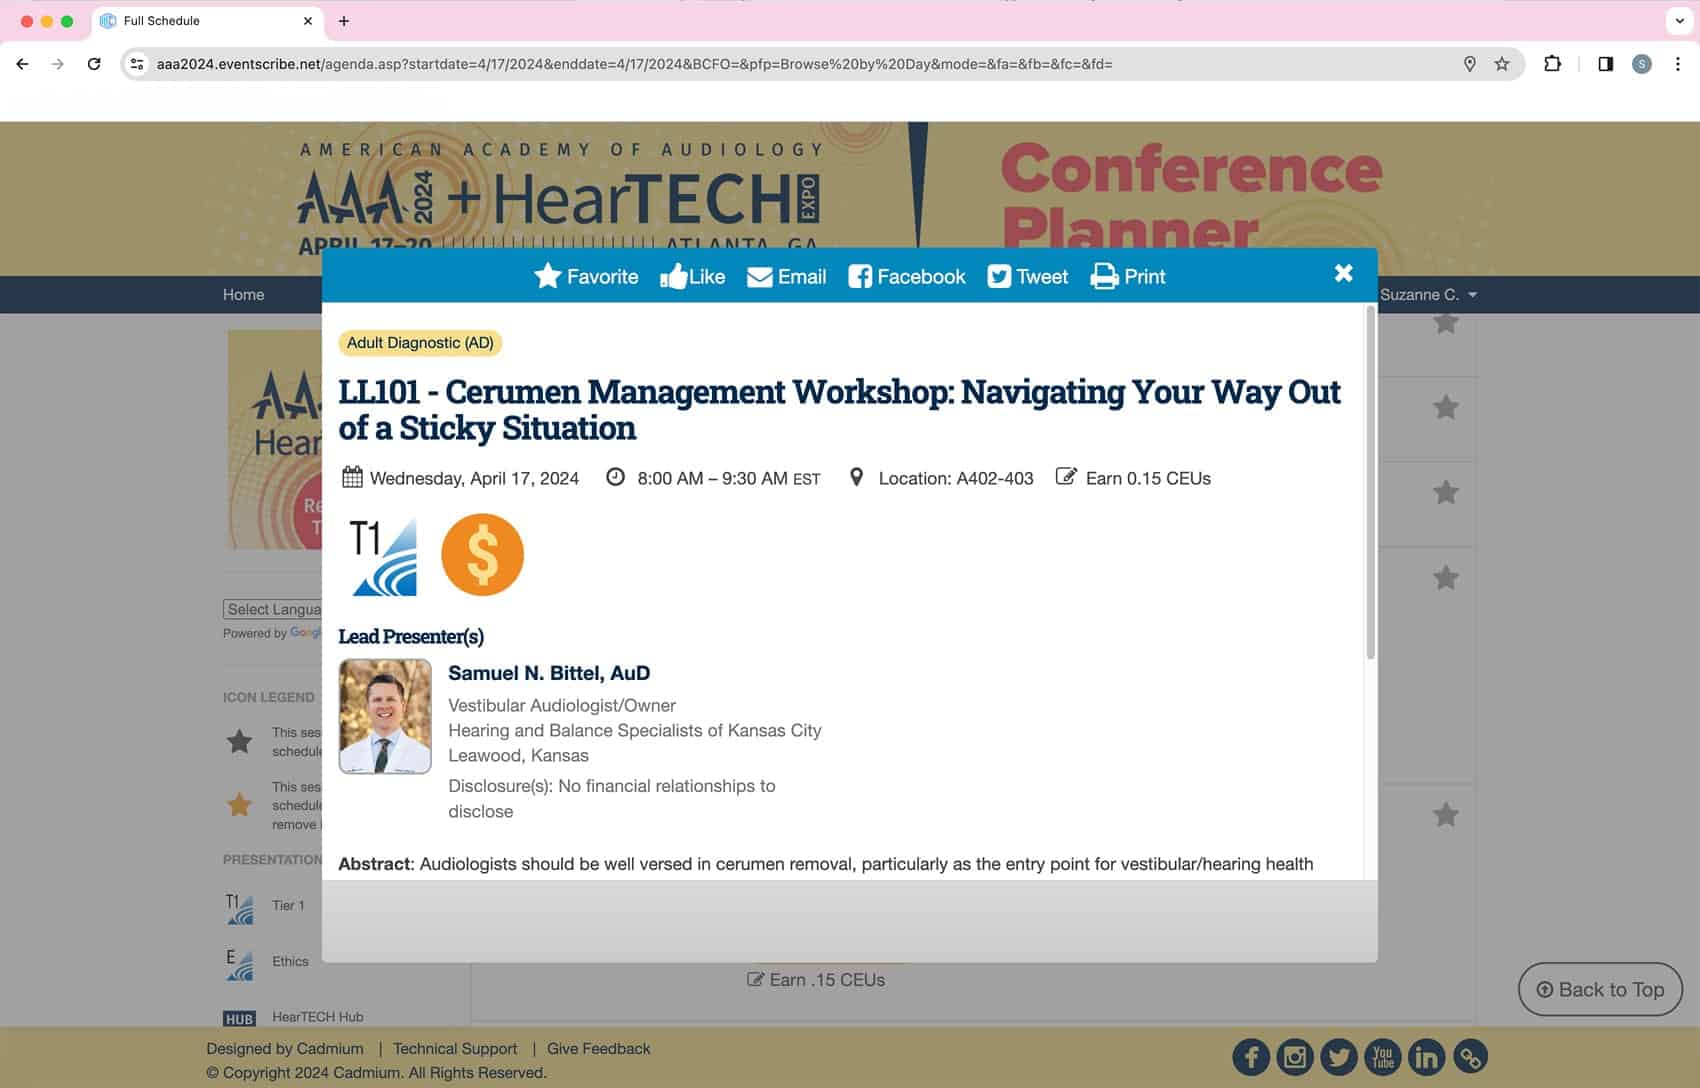Go back in browser history
Image resolution: width=1700 pixels, height=1088 pixels.
tap(22, 64)
